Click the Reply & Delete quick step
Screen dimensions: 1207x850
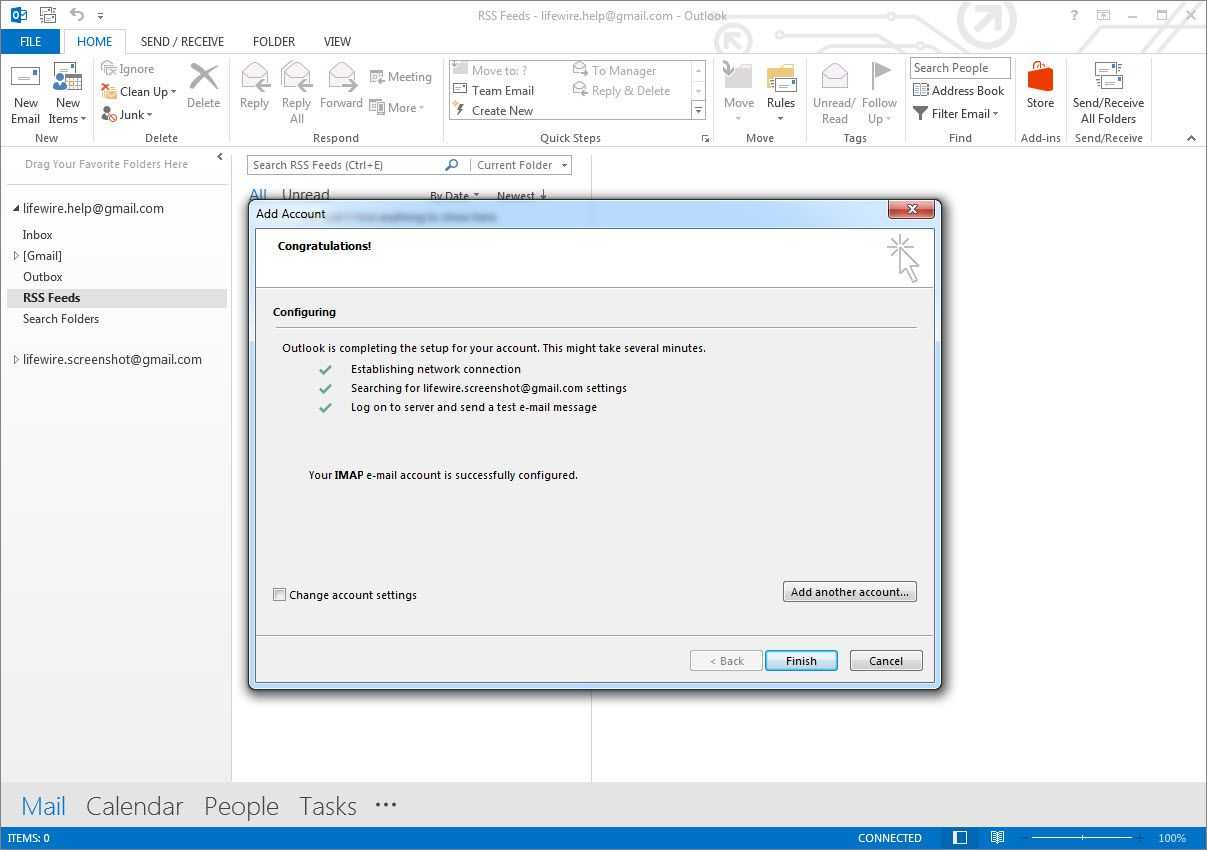click(x=621, y=90)
